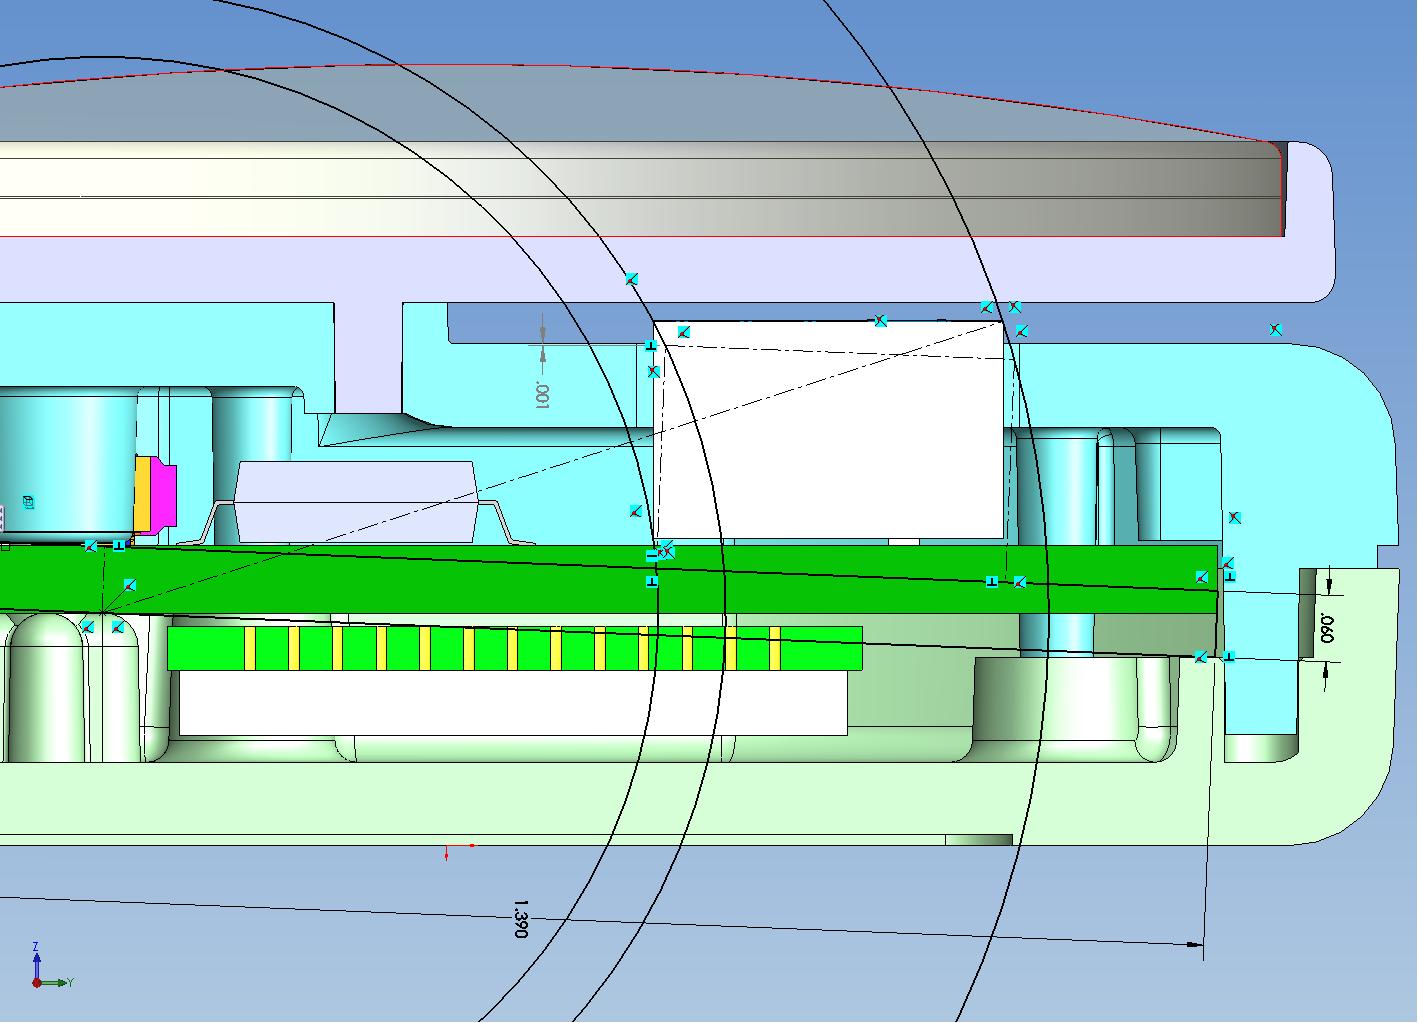Click the red origin marker near bottom edge

point(447,853)
